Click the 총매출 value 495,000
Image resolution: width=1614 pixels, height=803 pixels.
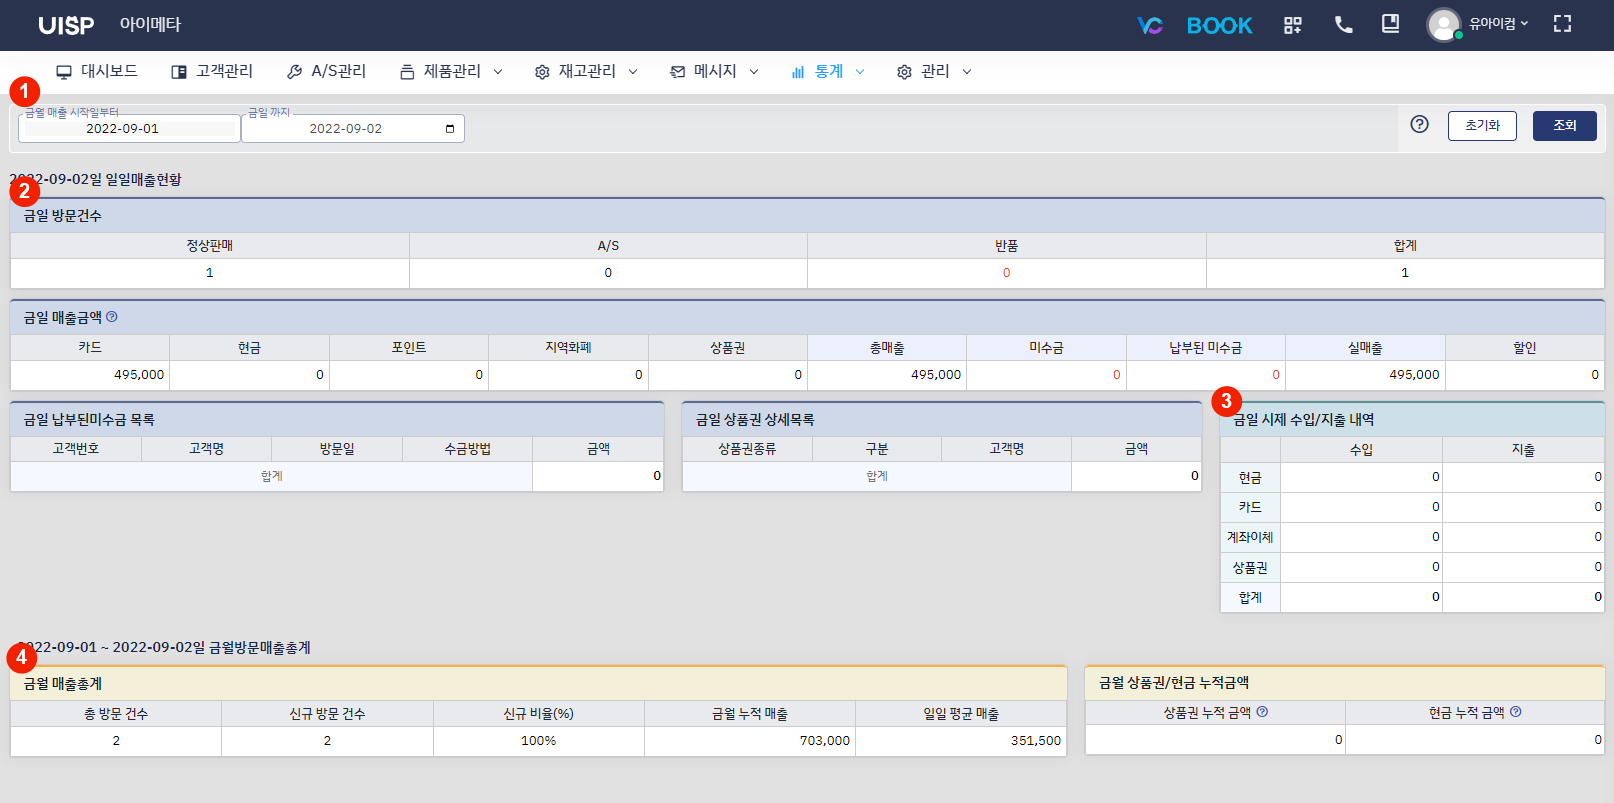tap(936, 375)
